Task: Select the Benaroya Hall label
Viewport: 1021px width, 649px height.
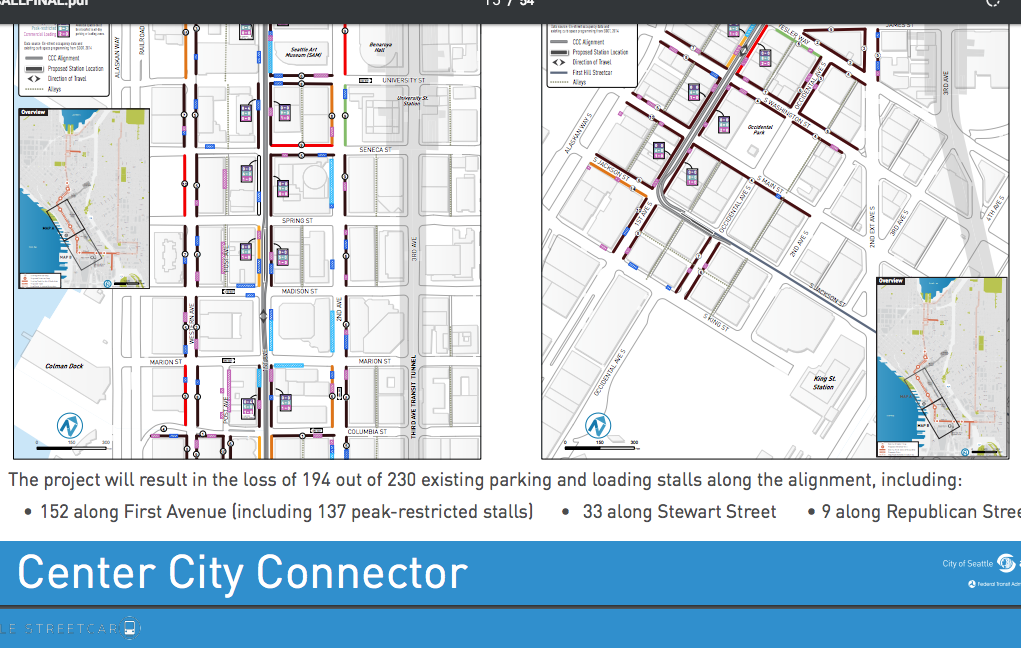Action: pos(381,47)
